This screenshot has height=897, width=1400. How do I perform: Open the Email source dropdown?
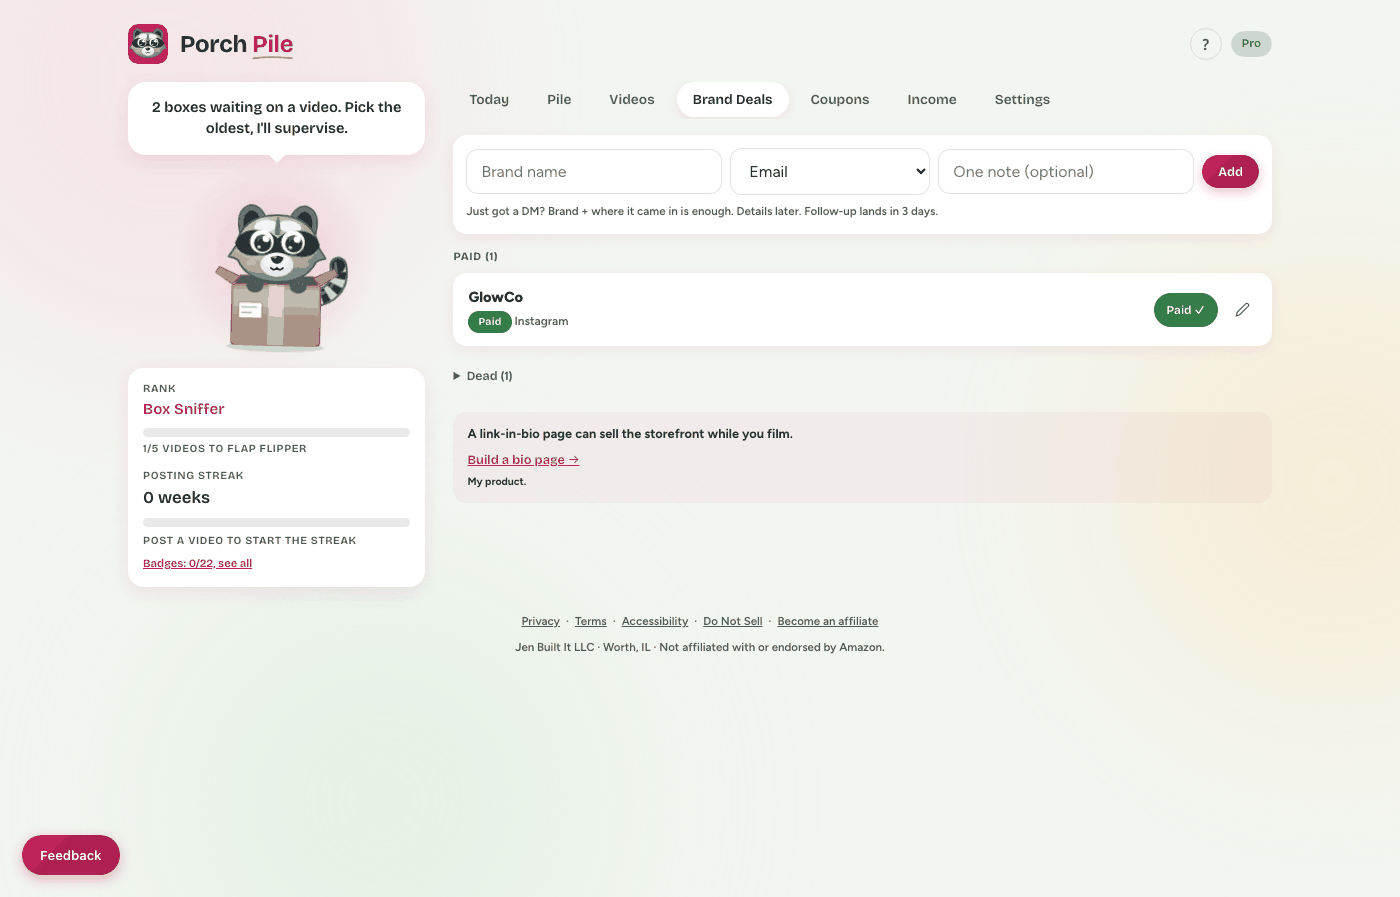coord(830,172)
